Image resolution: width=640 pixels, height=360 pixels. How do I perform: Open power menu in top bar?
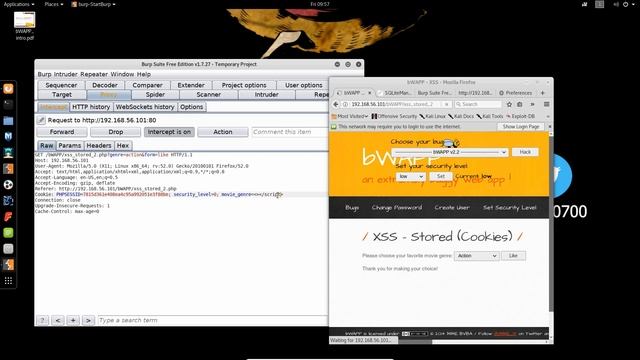coord(626,4)
